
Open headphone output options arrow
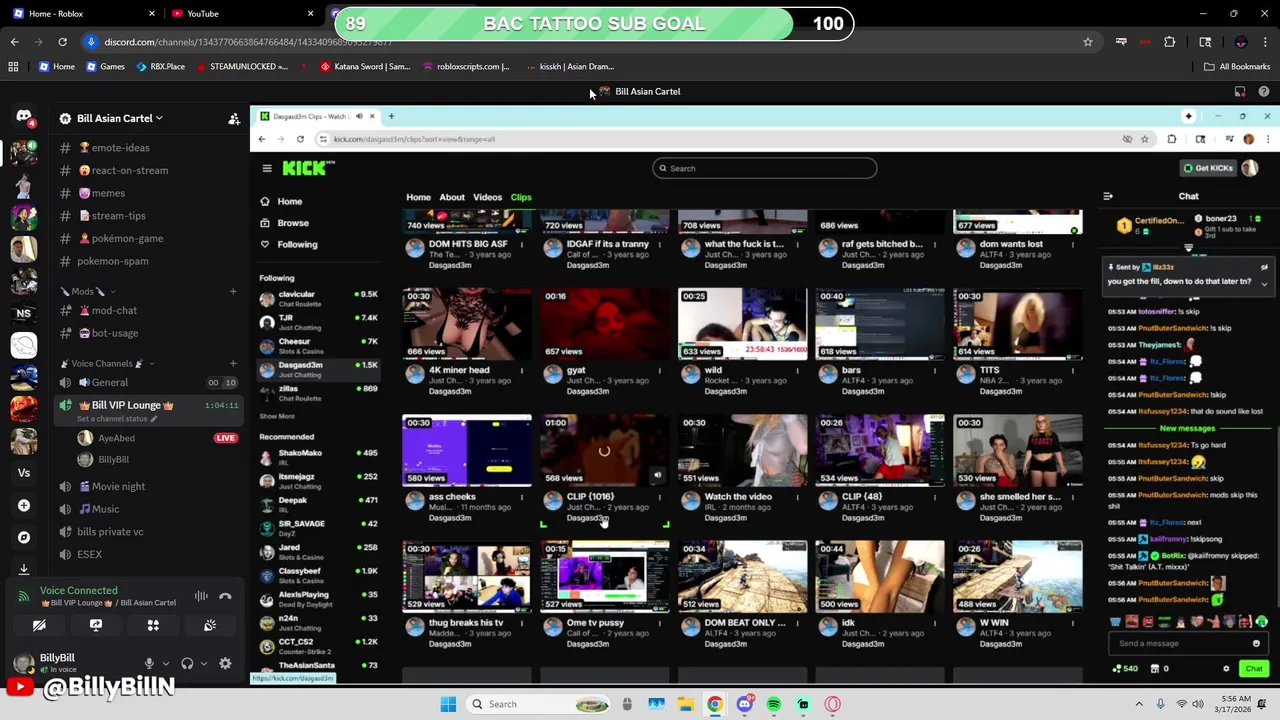pos(203,663)
